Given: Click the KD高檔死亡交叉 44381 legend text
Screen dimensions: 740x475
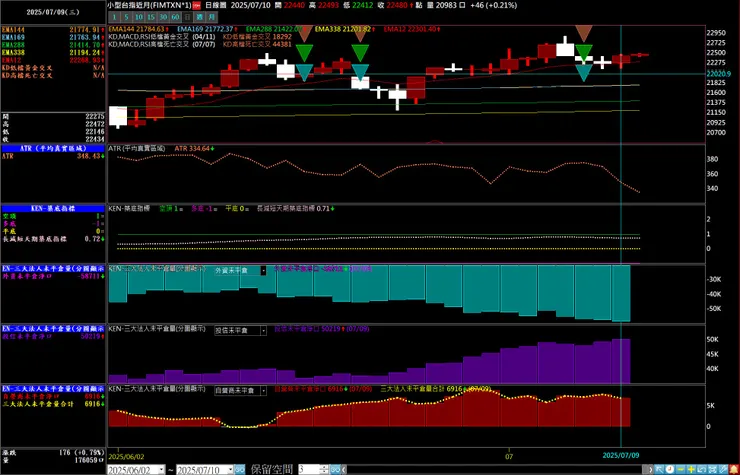Looking at the screenshot, I should (x=257, y=44).
